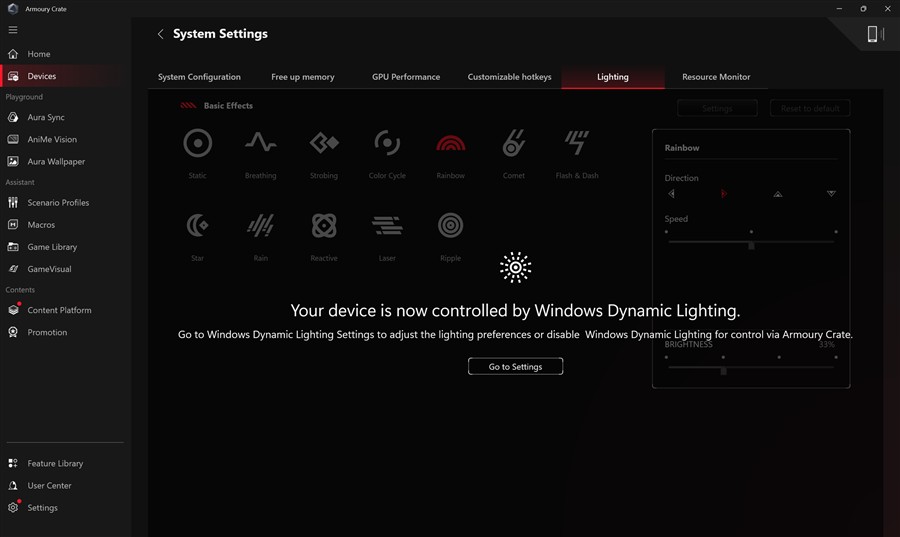Open the device selector icon top right
The width and height of the screenshot is (900, 537).
coord(875,34)
